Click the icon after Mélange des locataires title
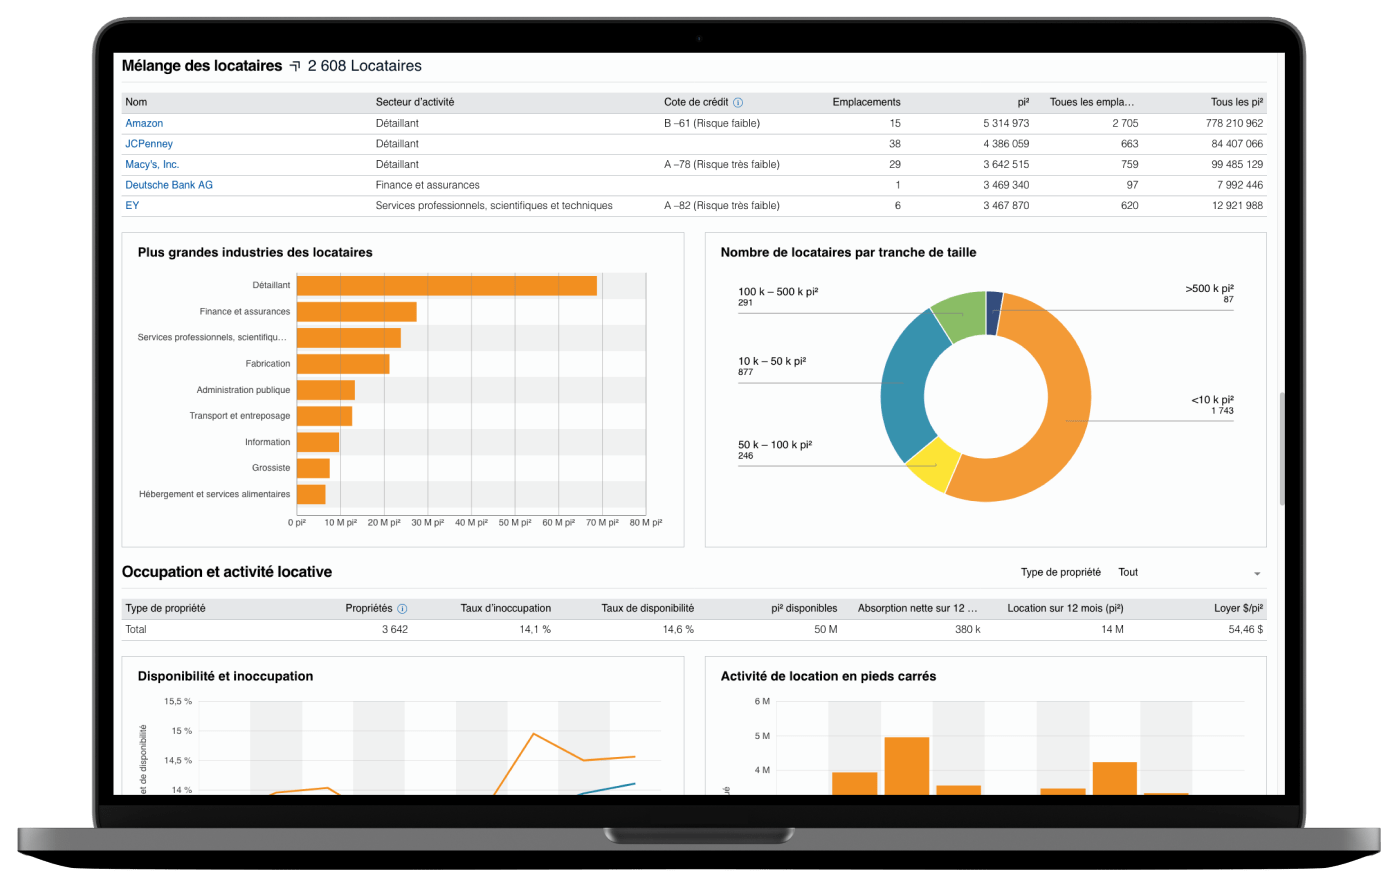The width and height of the screenshot is (1400, 894). 294,67
